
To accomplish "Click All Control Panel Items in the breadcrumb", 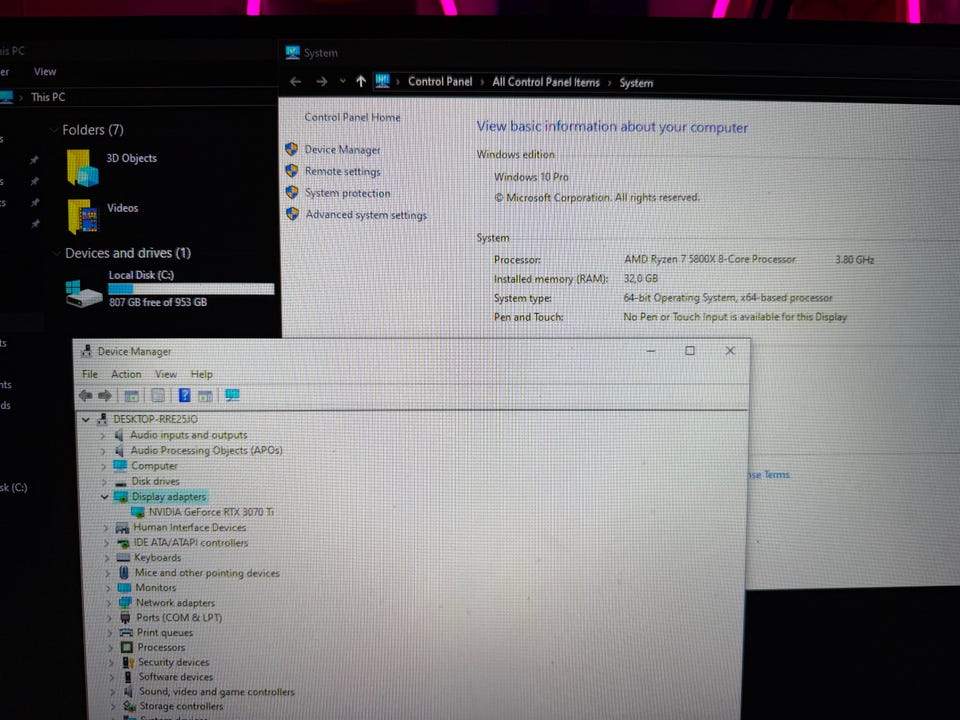I will click(546, 82).
